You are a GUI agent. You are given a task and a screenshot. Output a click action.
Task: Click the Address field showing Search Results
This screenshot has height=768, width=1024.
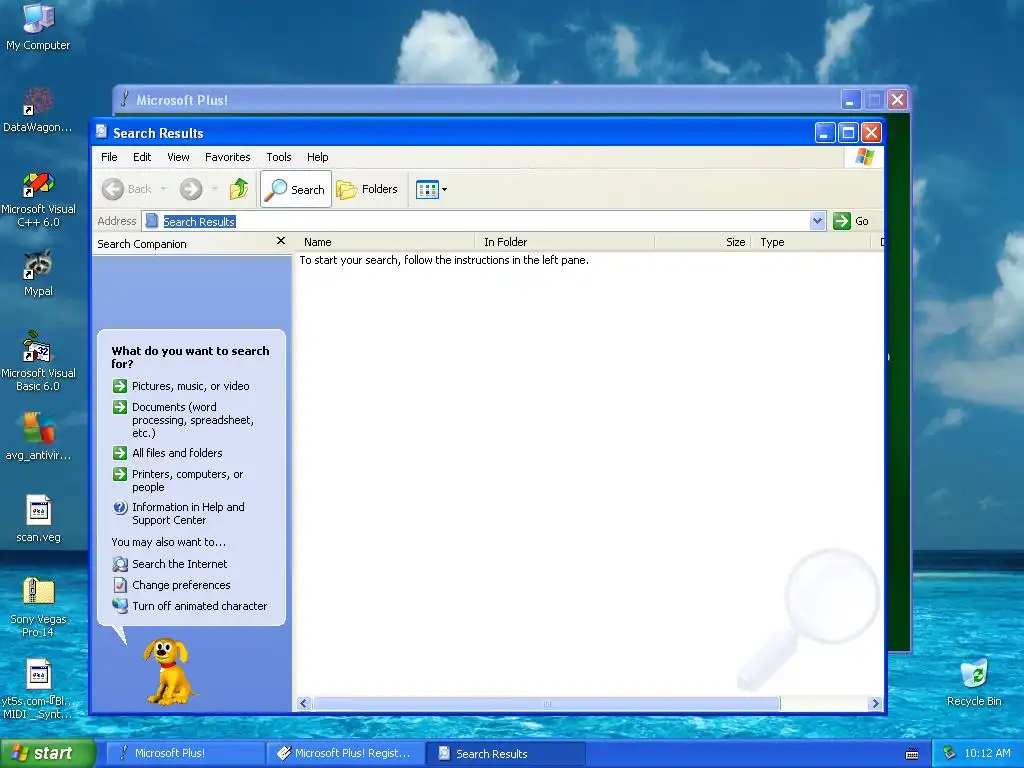pos(476,221)
